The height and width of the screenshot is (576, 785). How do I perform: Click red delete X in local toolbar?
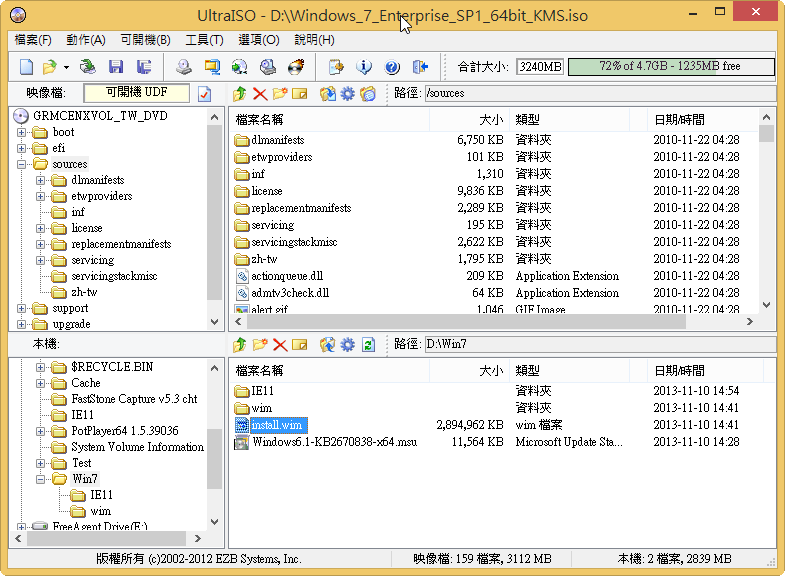280,344
